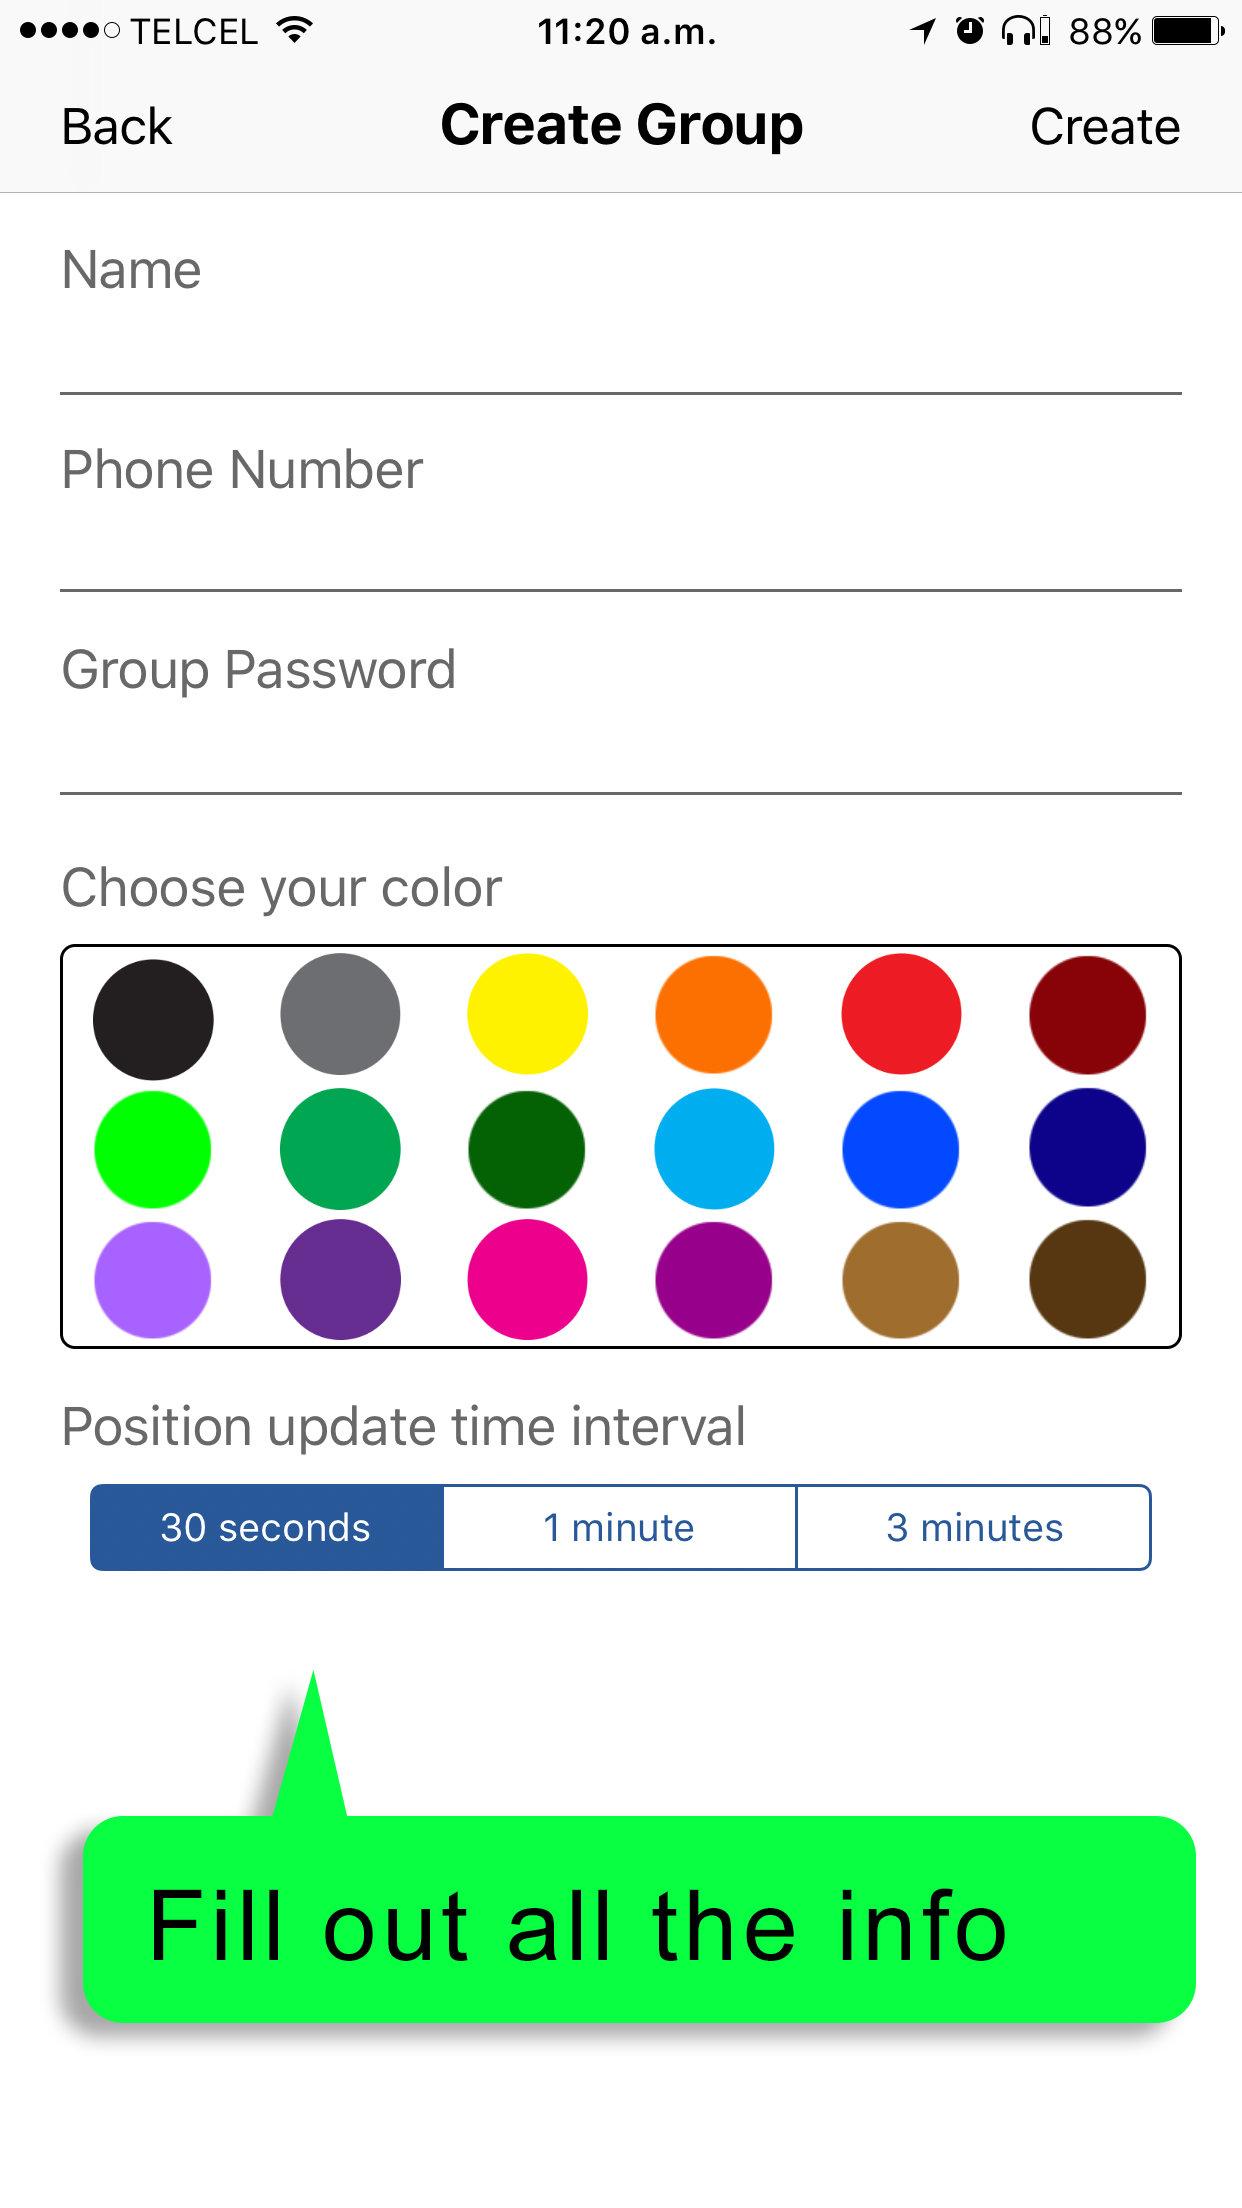Select the lime green color swatch
The width and height of the screenshot is (1242, 2208).
click(153, 1149)
